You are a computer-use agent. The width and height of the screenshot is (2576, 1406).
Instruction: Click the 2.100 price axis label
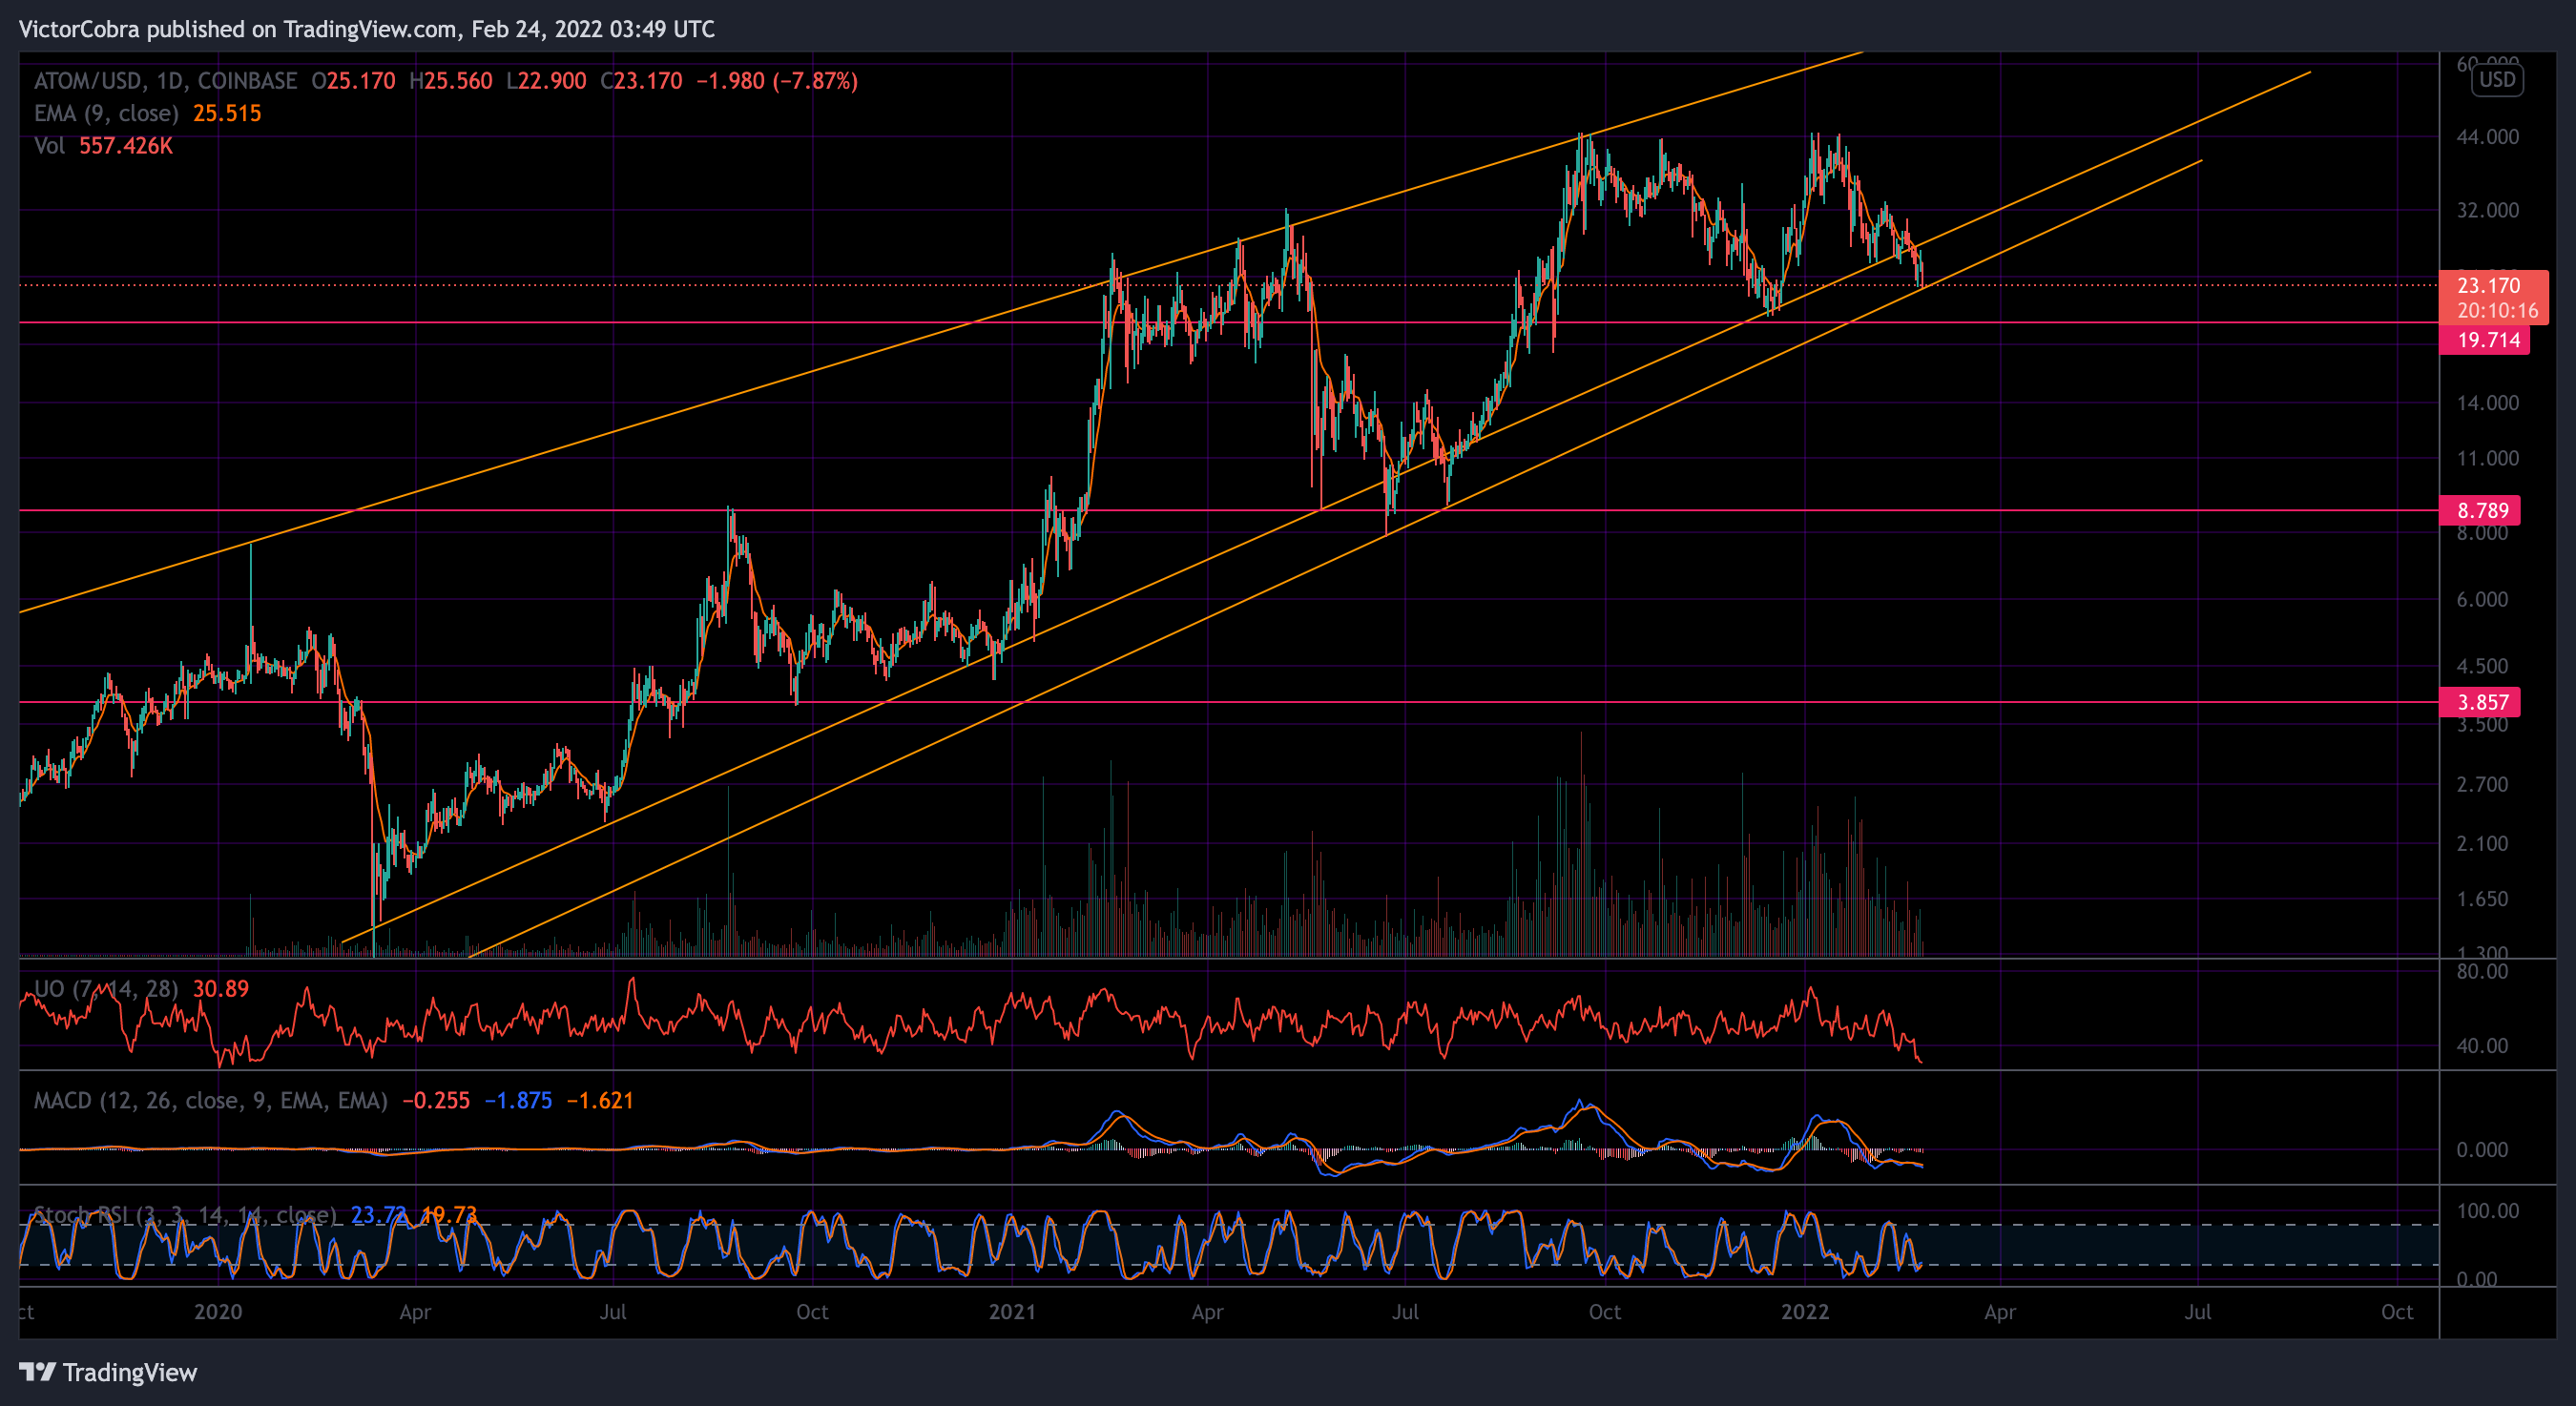coord(2482,844)
